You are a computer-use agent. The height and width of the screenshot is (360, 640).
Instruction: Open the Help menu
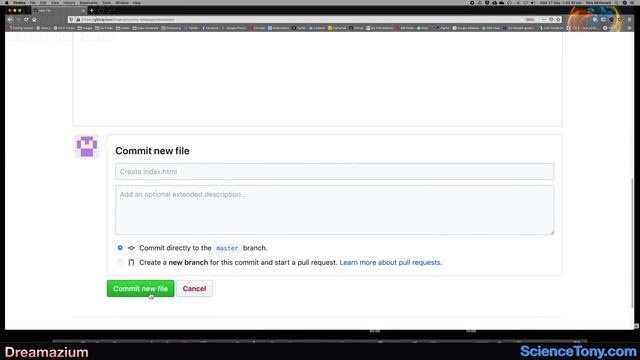137,2
